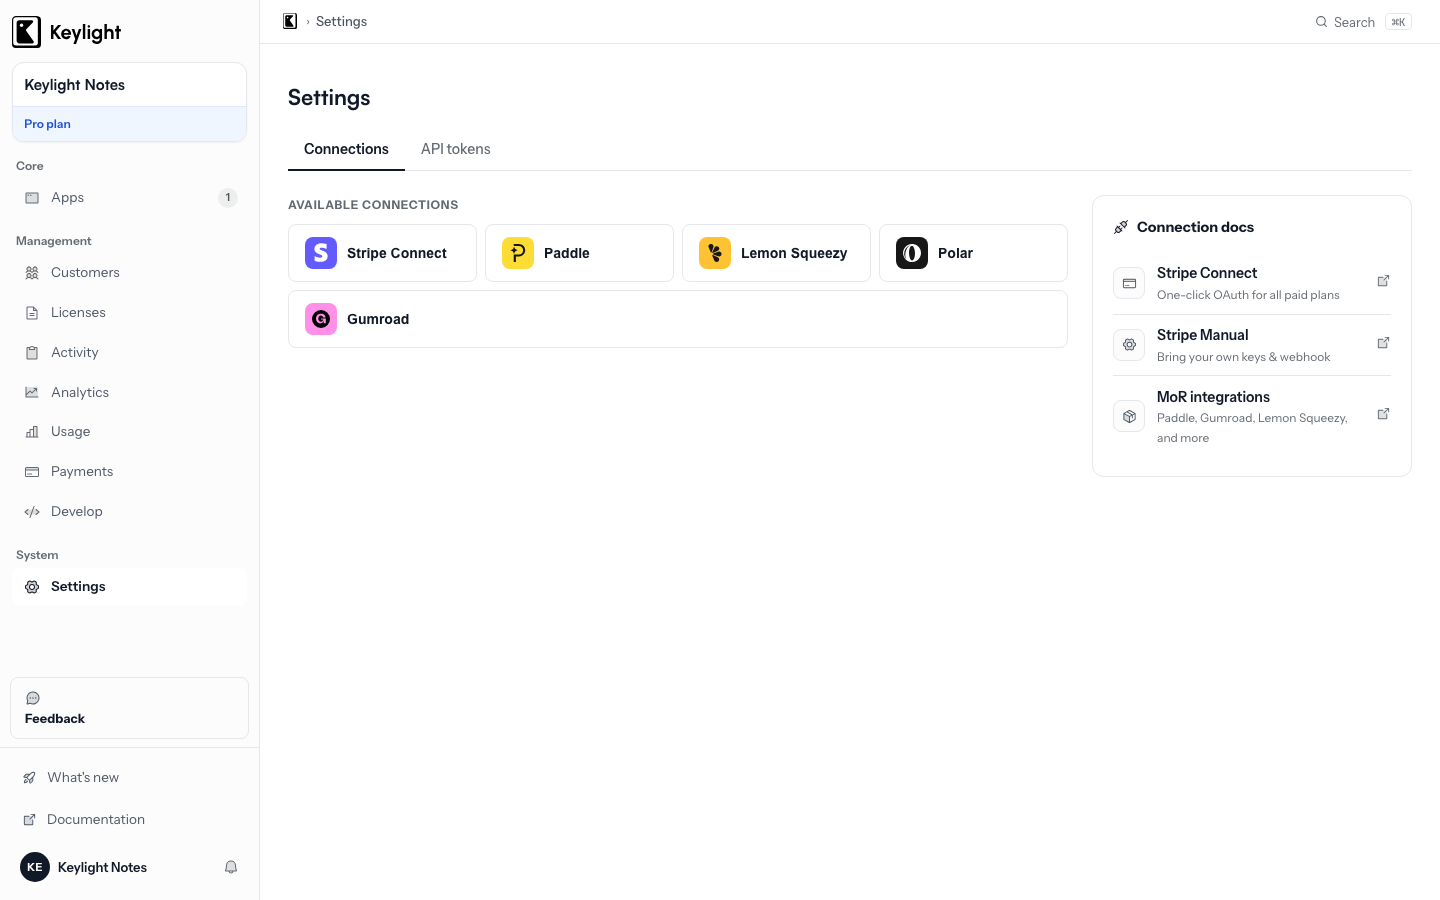
Task: Open external link icon for Stripe Manual docs
Action: click(1383, 343)
